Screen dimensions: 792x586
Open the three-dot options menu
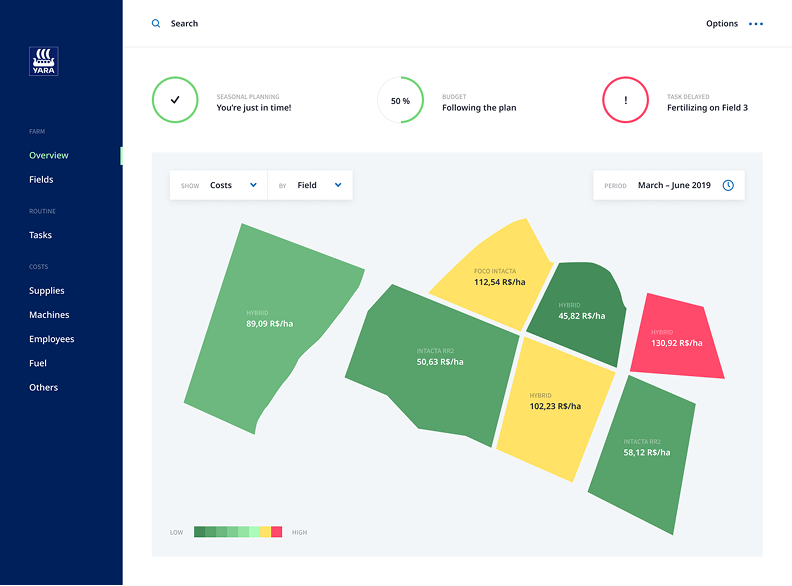[755, 24]
